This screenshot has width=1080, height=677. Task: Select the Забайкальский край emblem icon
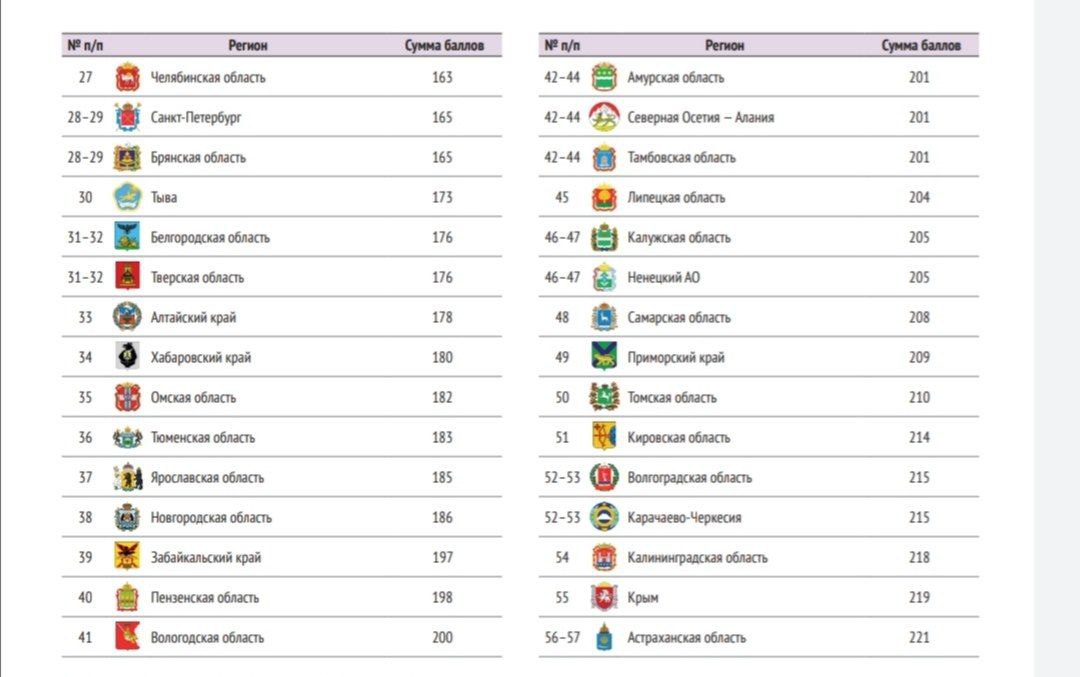point(127,557)
